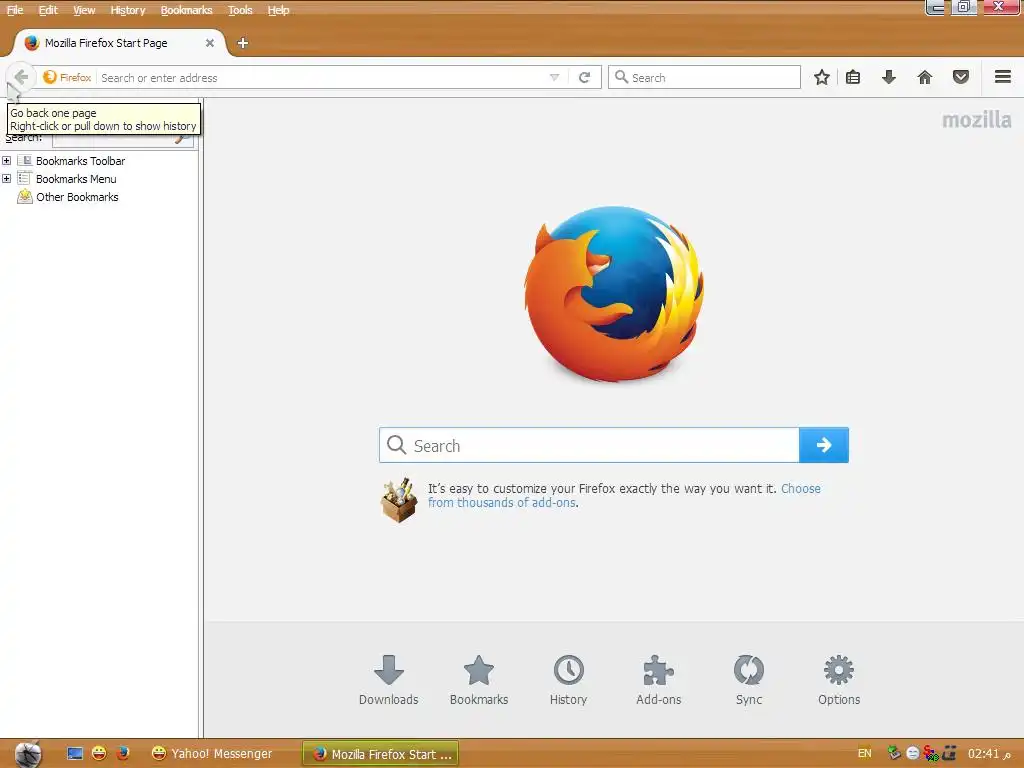1024x768 pixels.
Task: Click the Firefox logo on start page
Action: (614, 294)
